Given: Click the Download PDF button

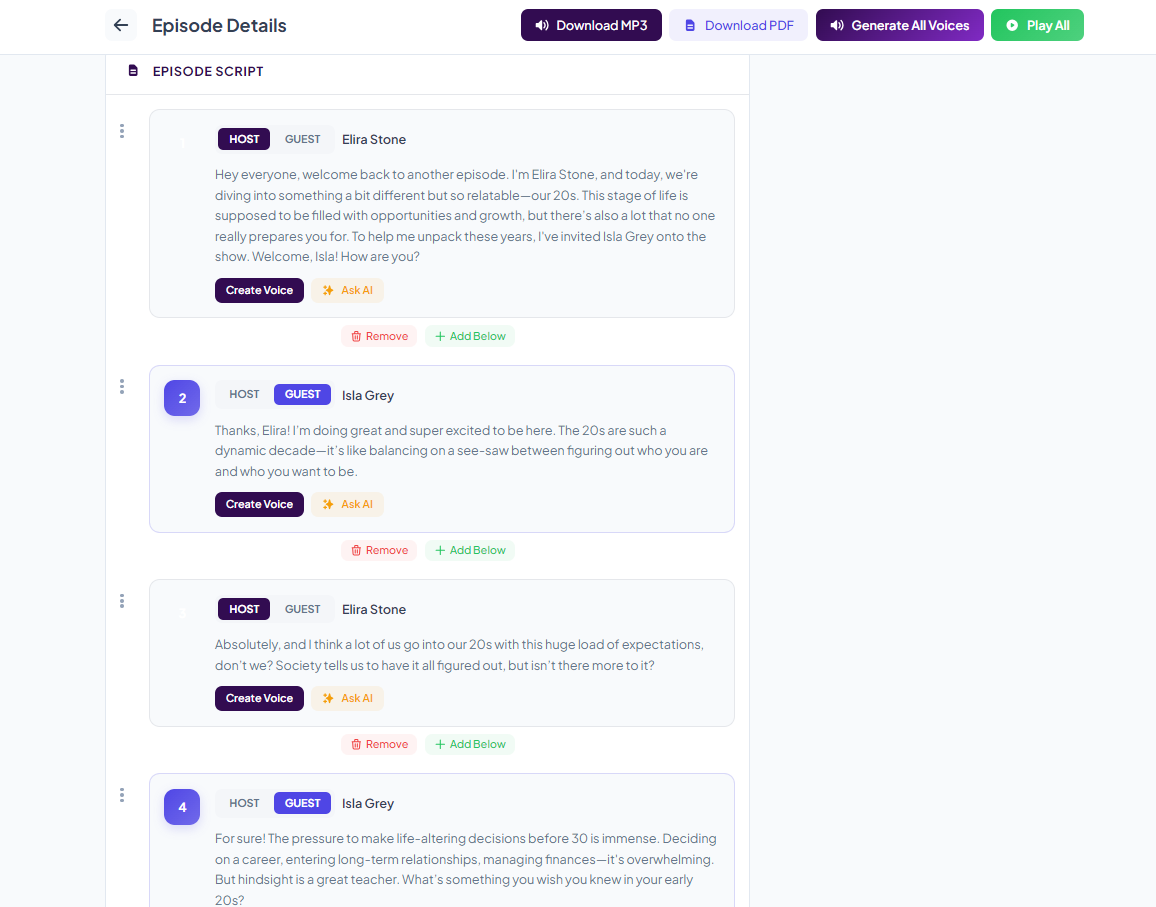Looking at the screenshot, I should point(739,25).
